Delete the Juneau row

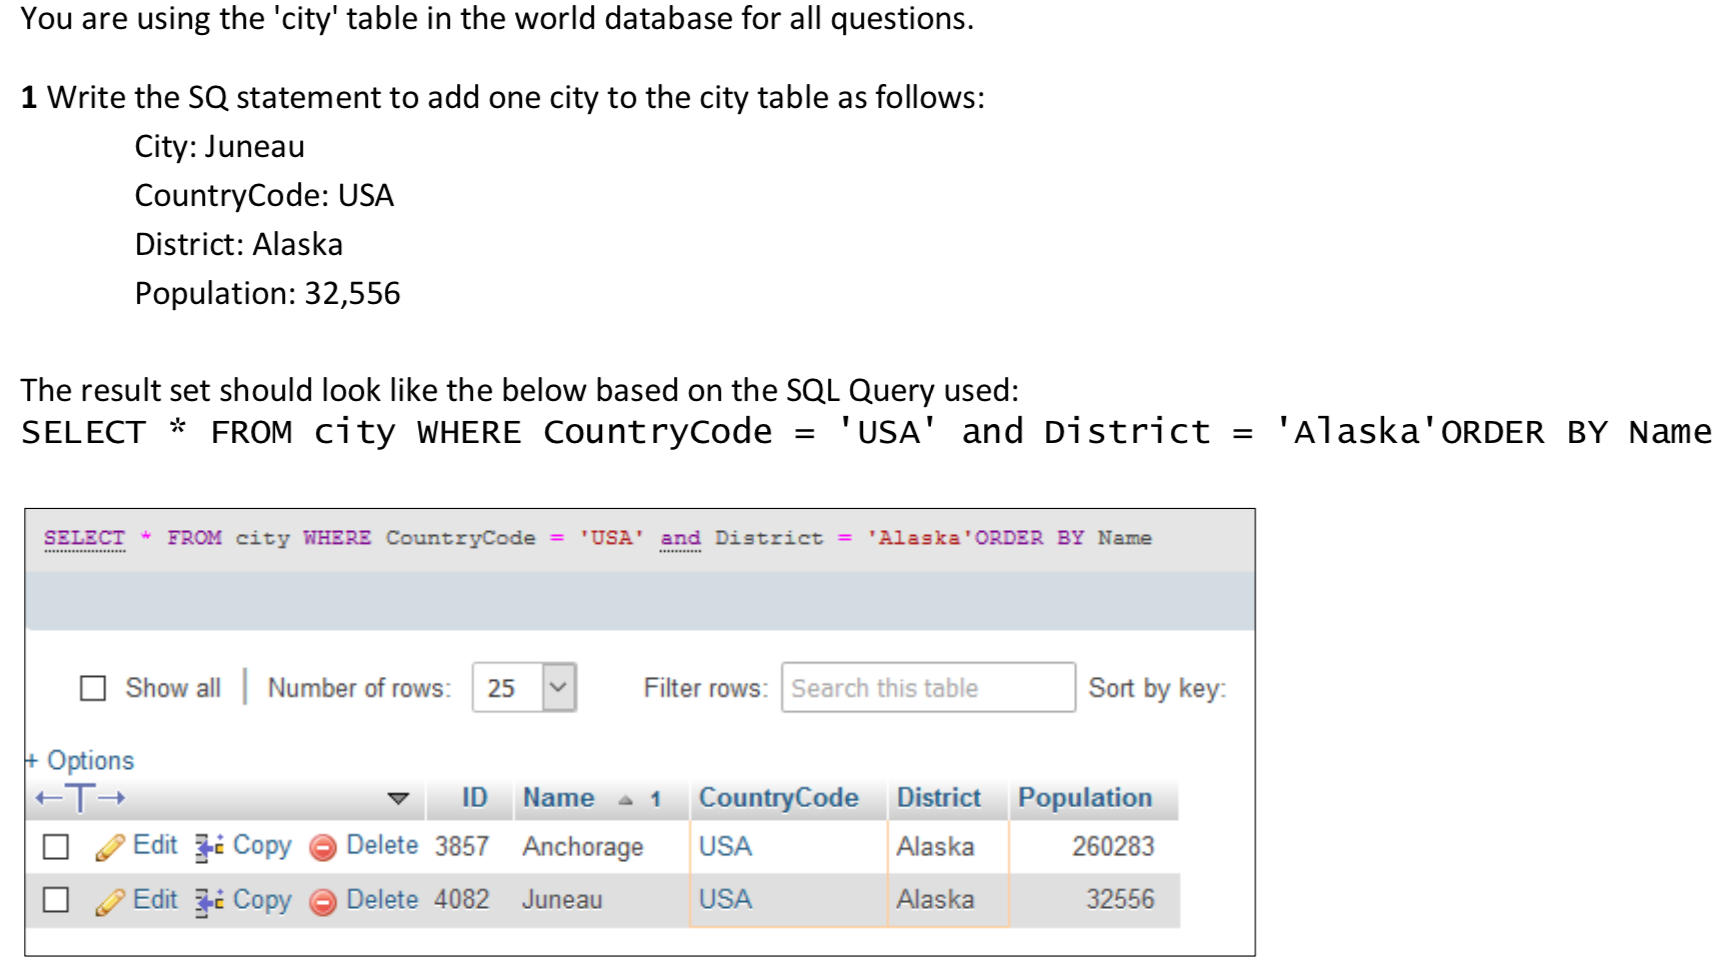(x=381, y=900)
